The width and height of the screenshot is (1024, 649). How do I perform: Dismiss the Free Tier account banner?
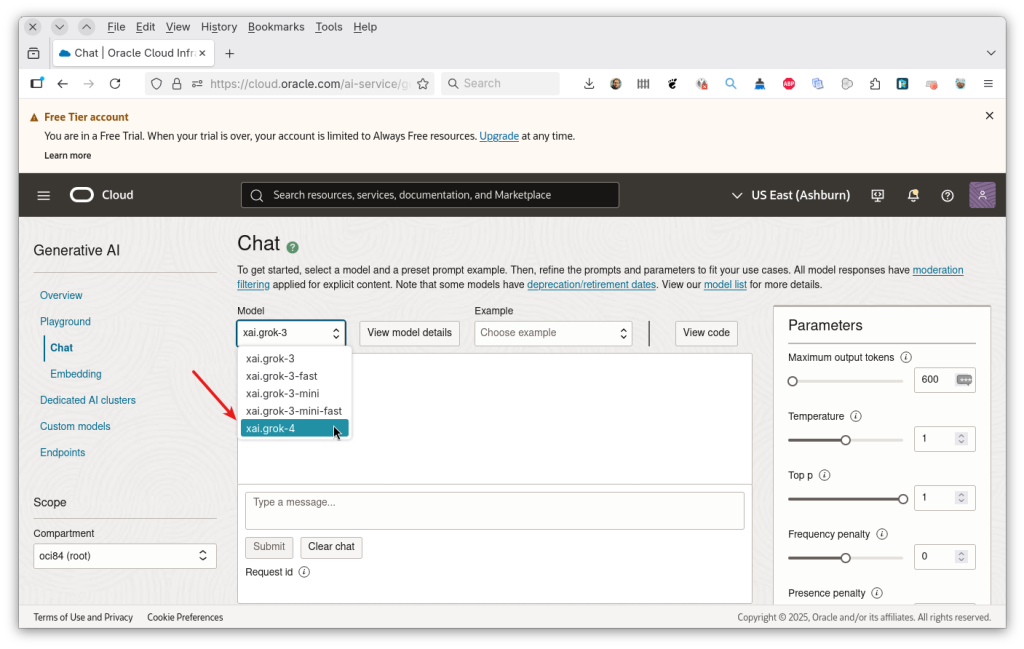click(x=989, y=116)
